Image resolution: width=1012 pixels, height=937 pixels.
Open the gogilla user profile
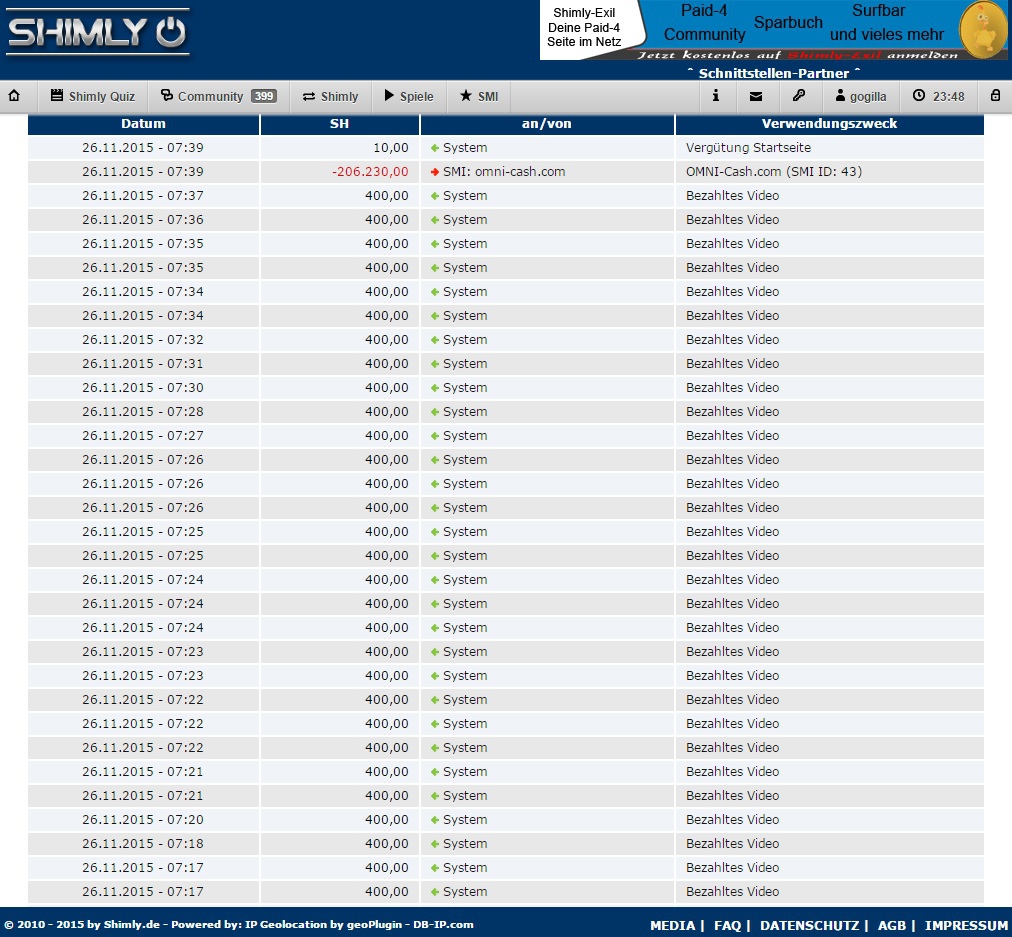(860, 96)
